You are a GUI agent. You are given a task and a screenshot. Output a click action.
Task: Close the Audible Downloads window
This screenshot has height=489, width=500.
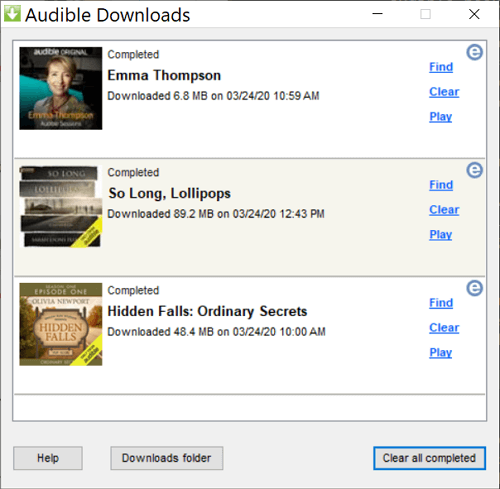(474, 14)
